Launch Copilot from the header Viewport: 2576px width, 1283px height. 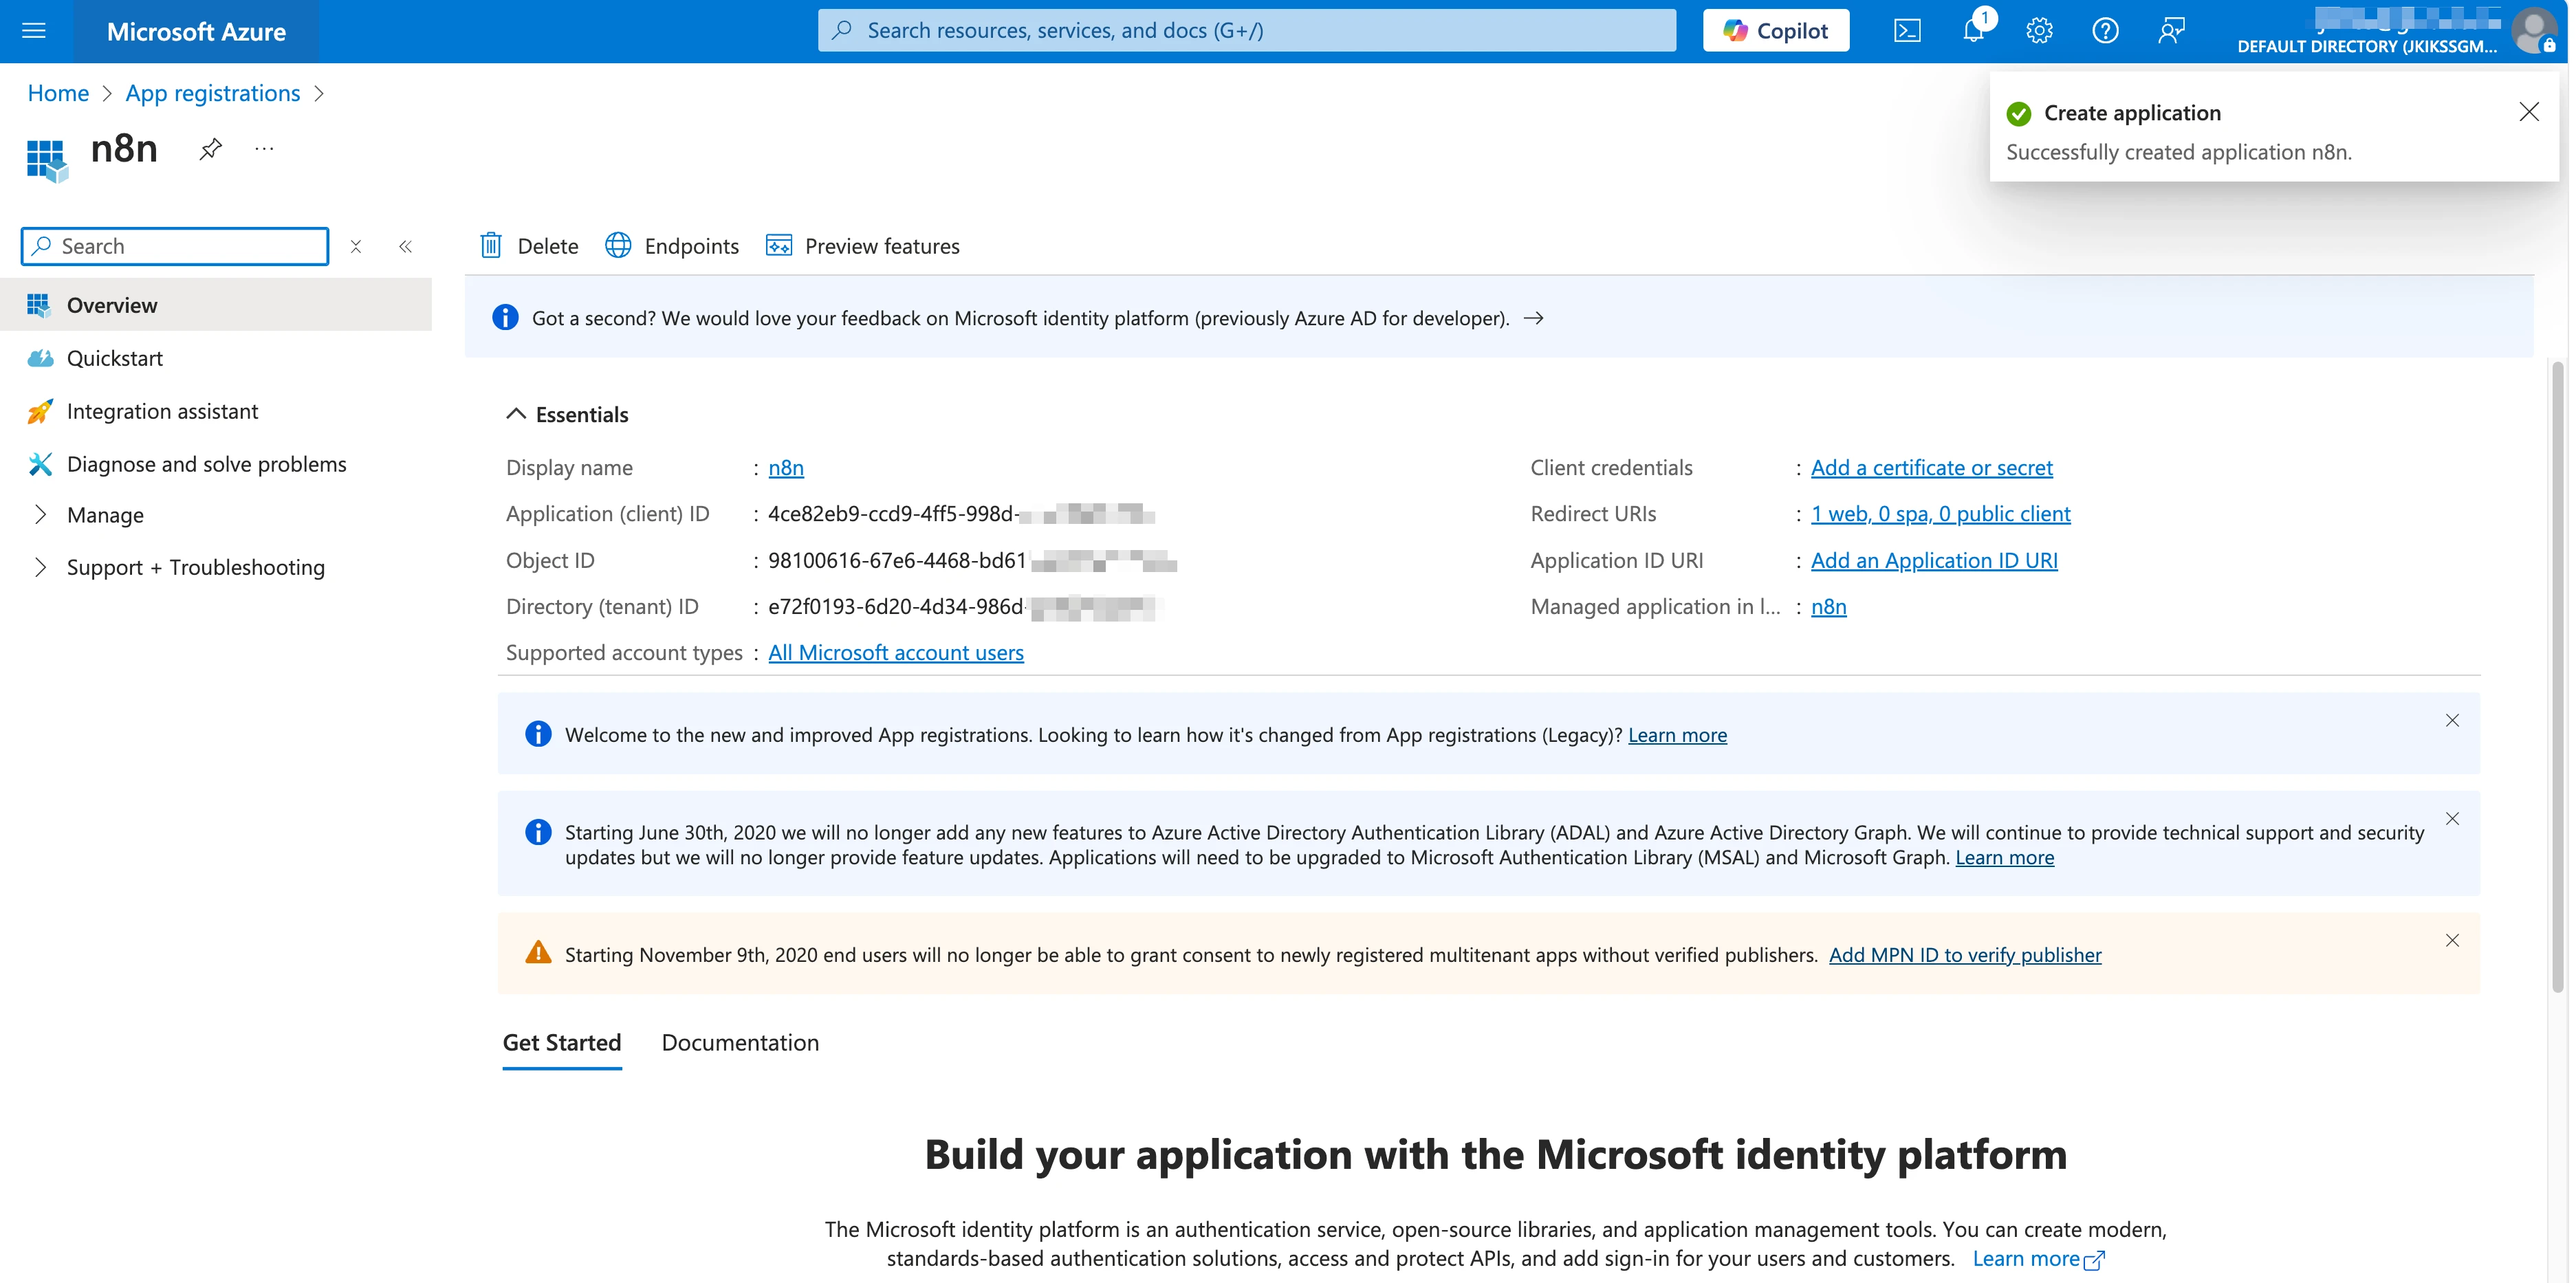coord(1777,30)
